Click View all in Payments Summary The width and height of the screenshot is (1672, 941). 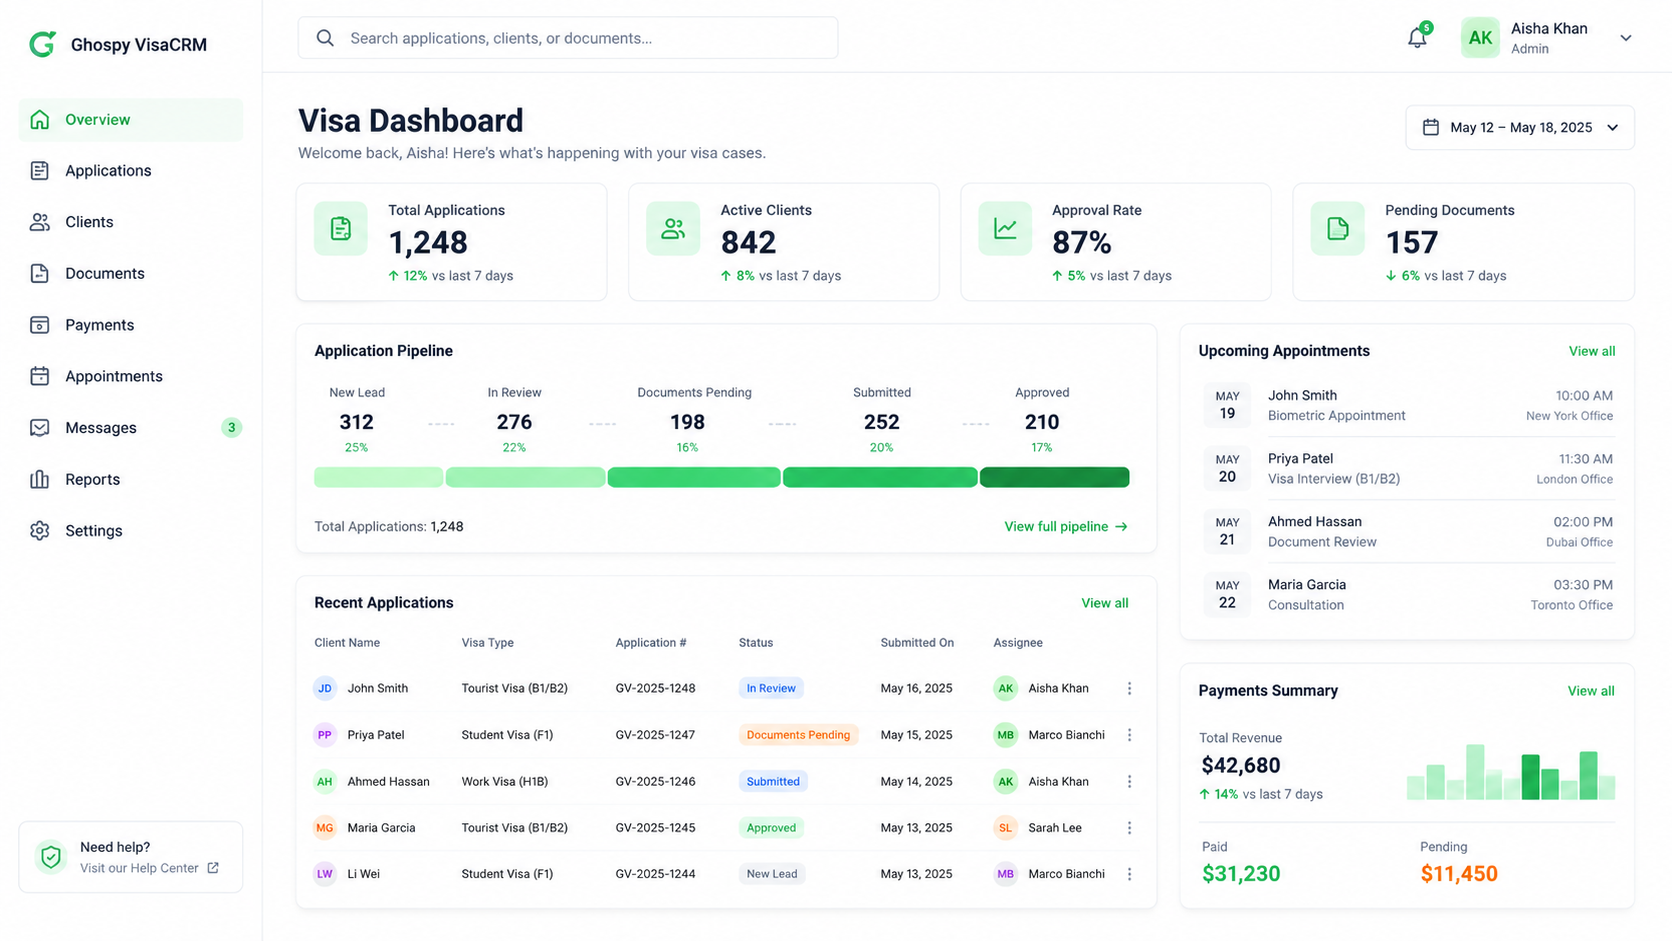[x=1591, y=691]
